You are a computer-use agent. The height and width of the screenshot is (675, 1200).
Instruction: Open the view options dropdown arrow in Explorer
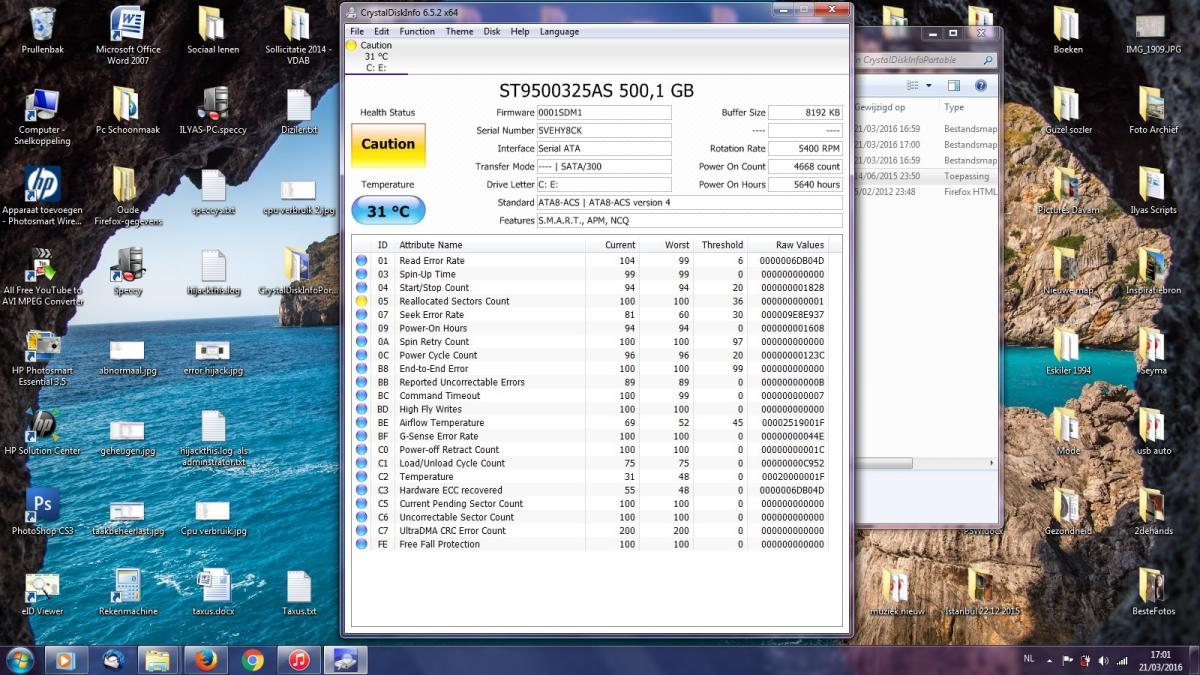(931, 86)
